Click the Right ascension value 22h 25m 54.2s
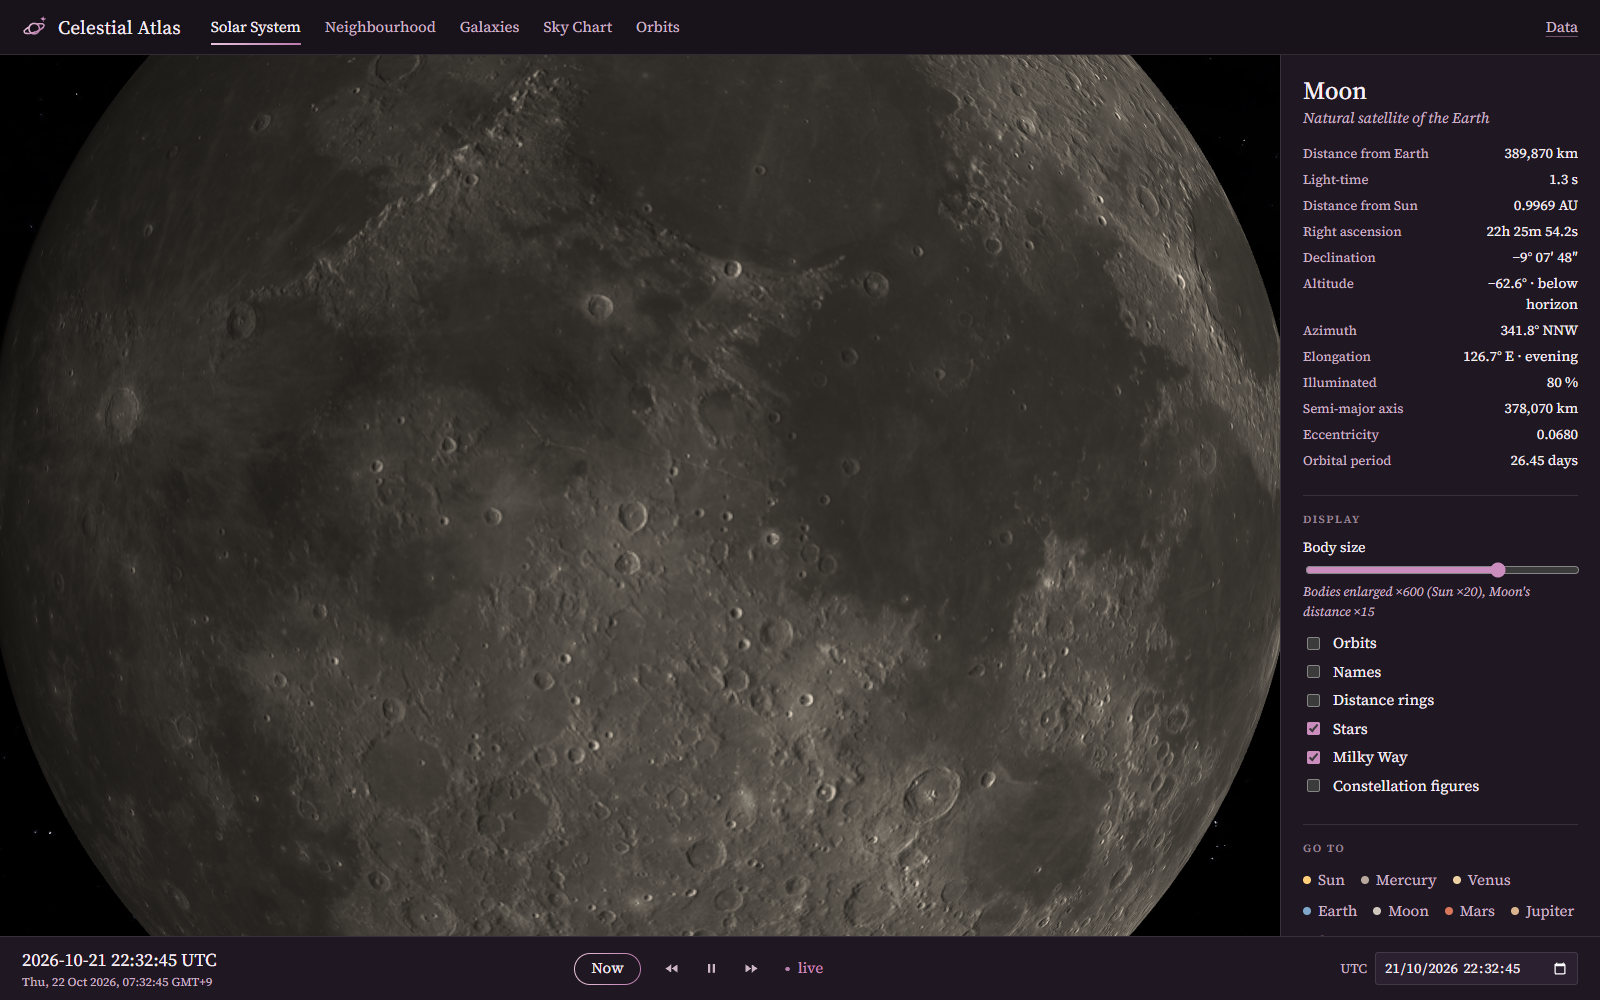The image size is (1600, 1000). (x=1532, y=231)
